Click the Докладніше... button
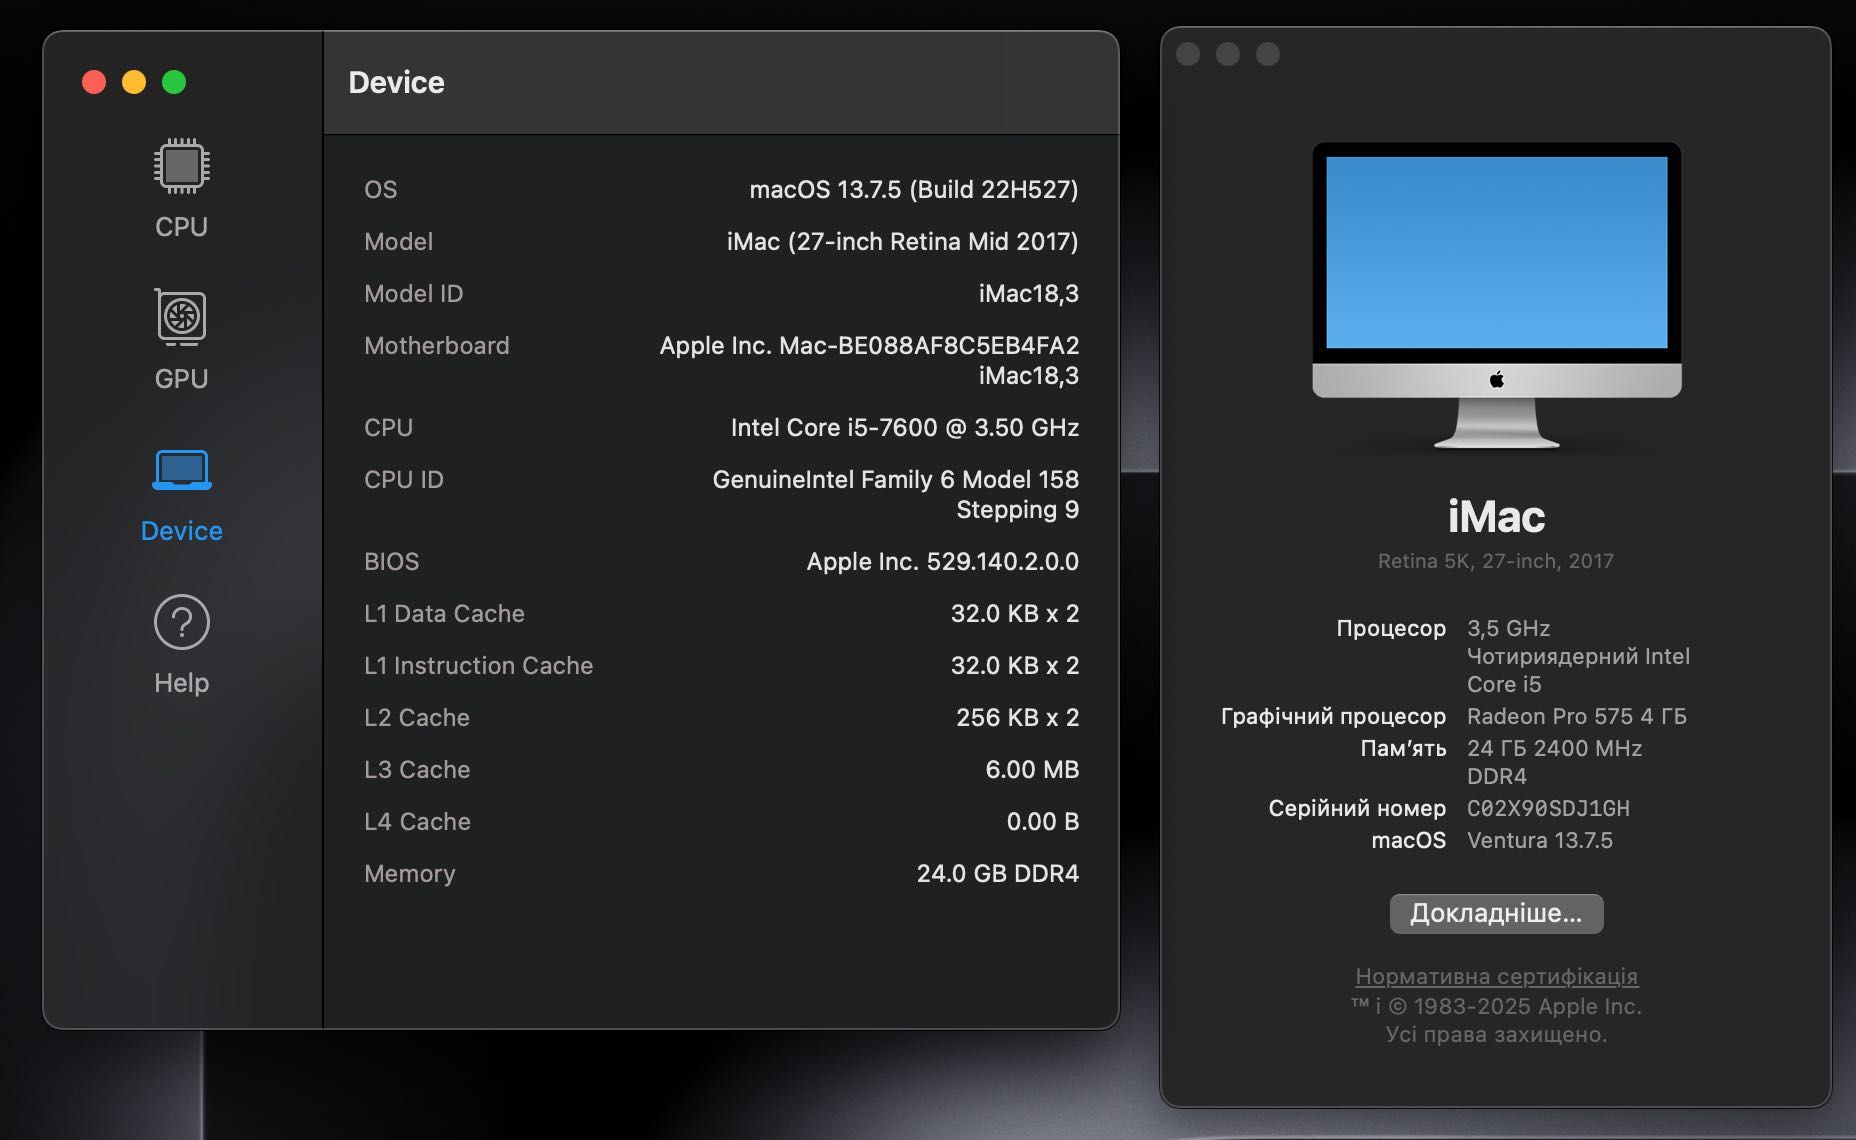This screenshot has height=1140, width=1856. click(x=1496, y=913)
